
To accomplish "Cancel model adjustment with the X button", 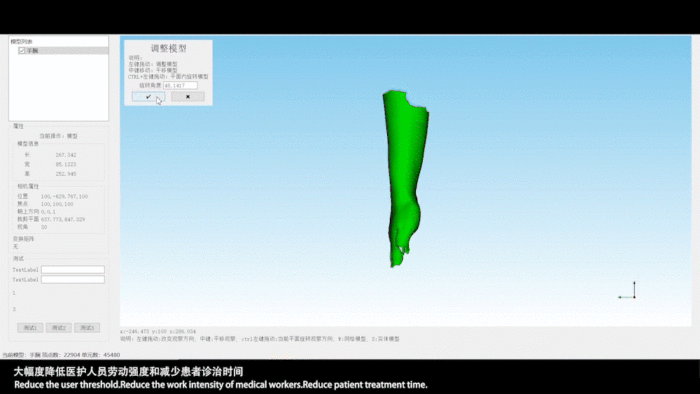I will pos(188,97).
